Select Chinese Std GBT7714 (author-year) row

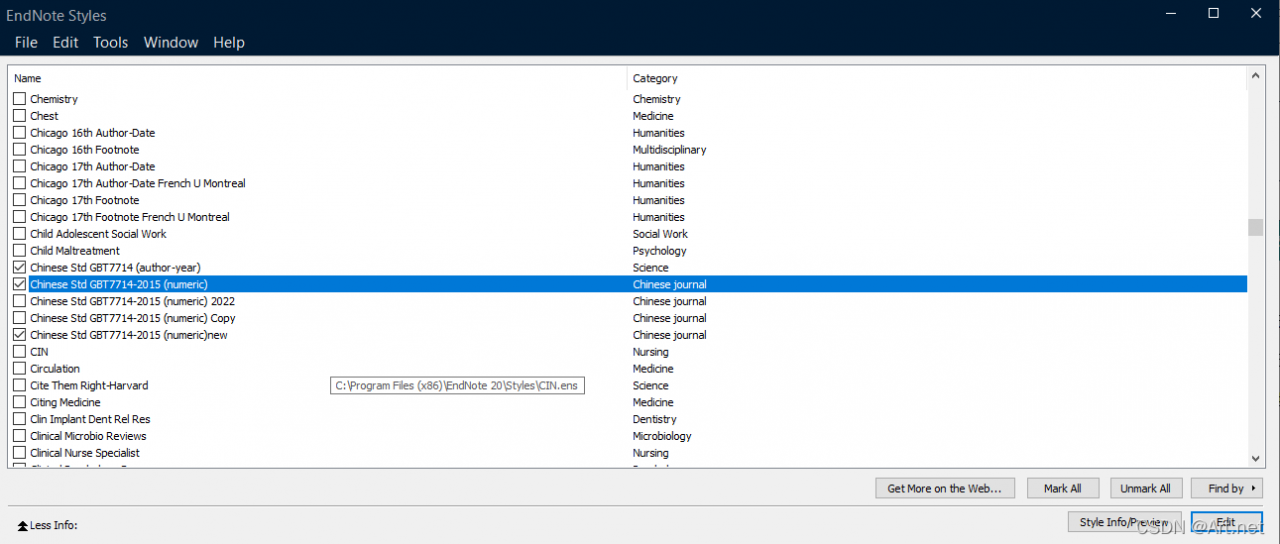[x=628, y=268]
